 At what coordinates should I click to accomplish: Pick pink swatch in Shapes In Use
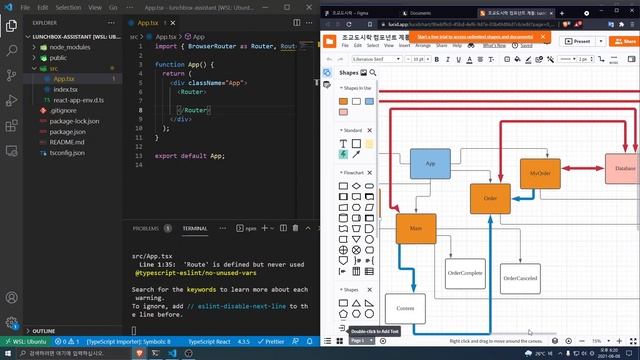[x=343, y=112]
